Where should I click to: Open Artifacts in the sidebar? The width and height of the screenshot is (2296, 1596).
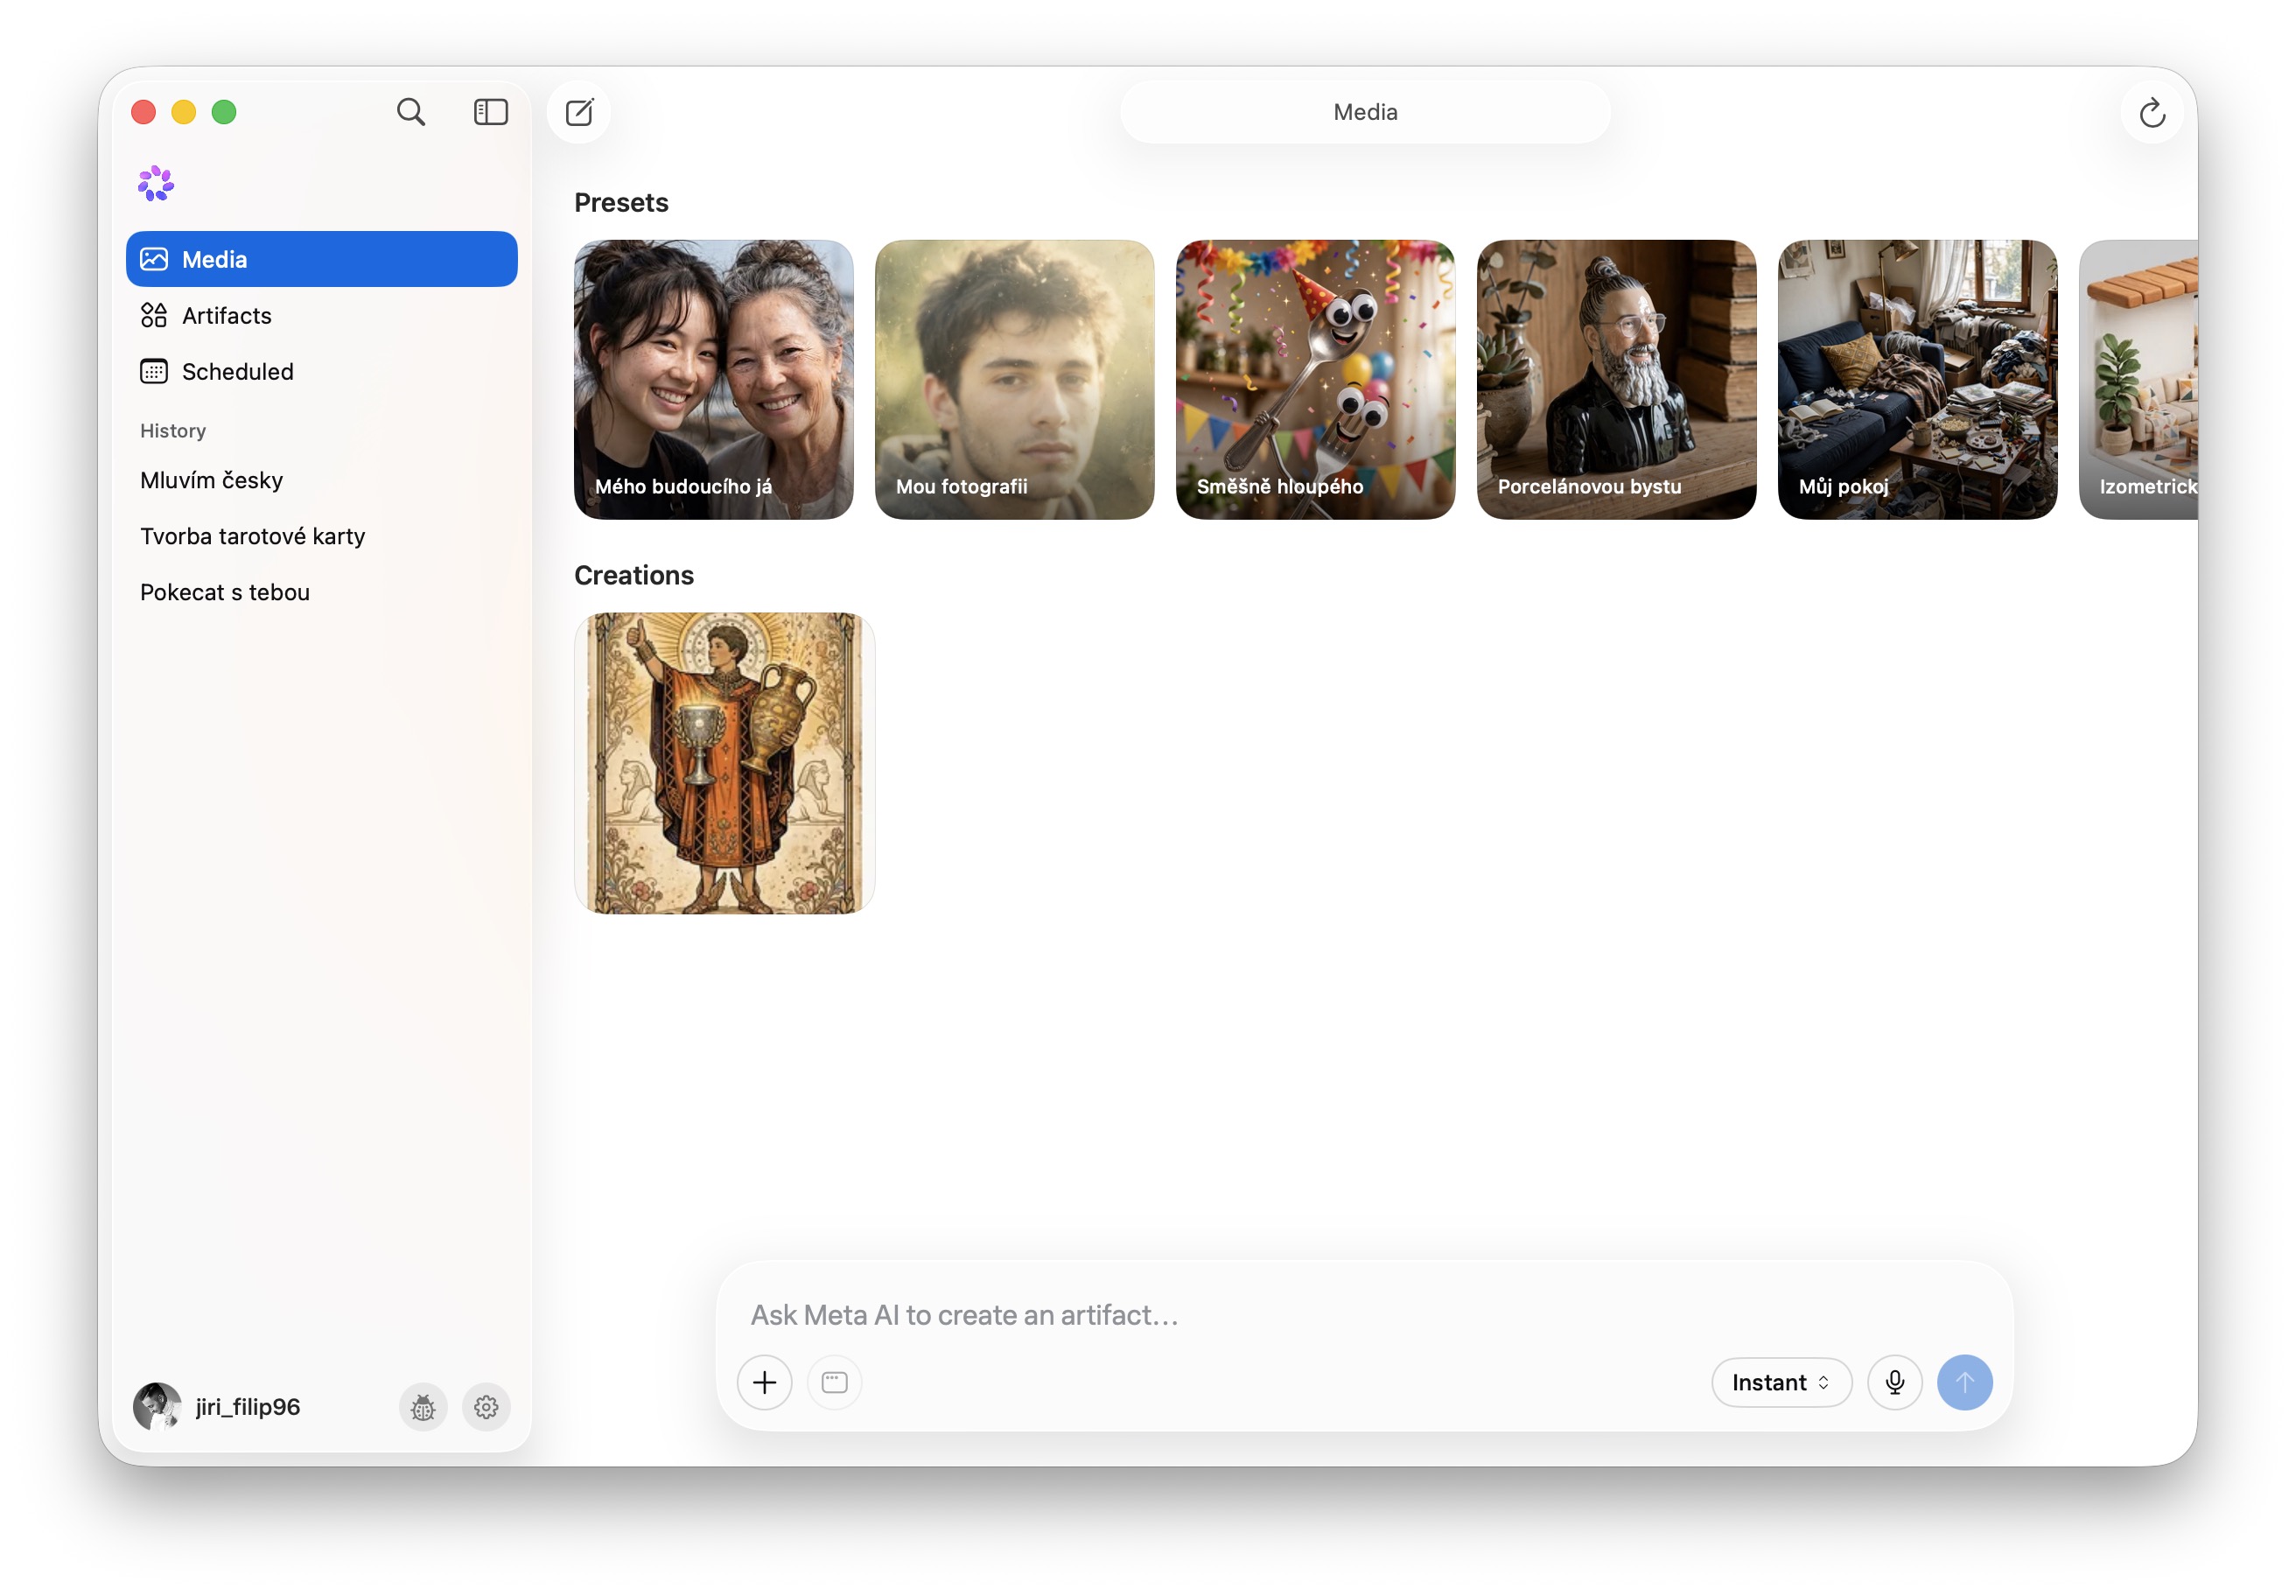click(322, 315)
